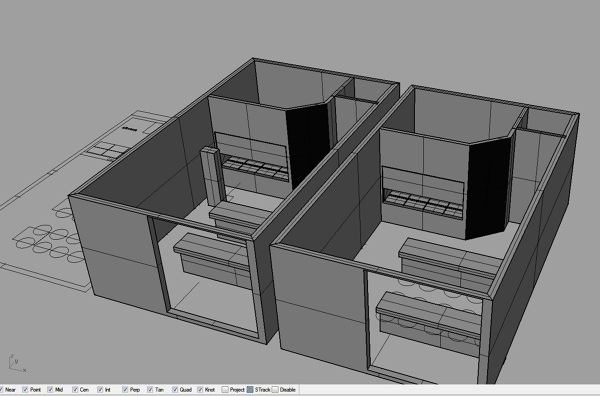Disable the Quad snap checkbox
600x396 pixels.
[x=175, y=389]
